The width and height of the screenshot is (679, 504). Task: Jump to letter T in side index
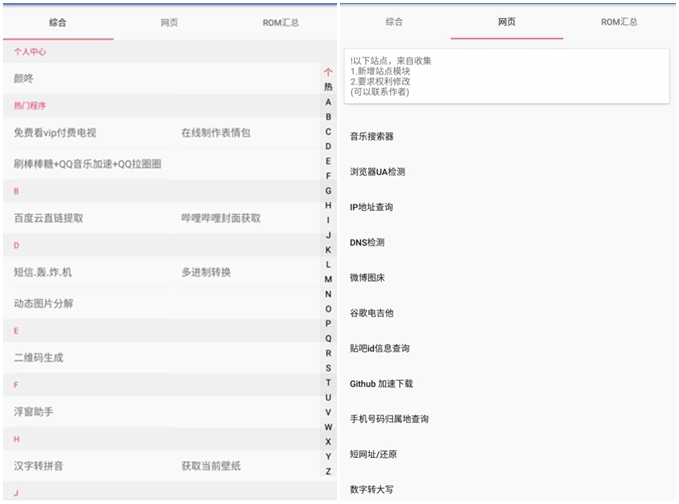pyautogui.click(x=328, y=382)
